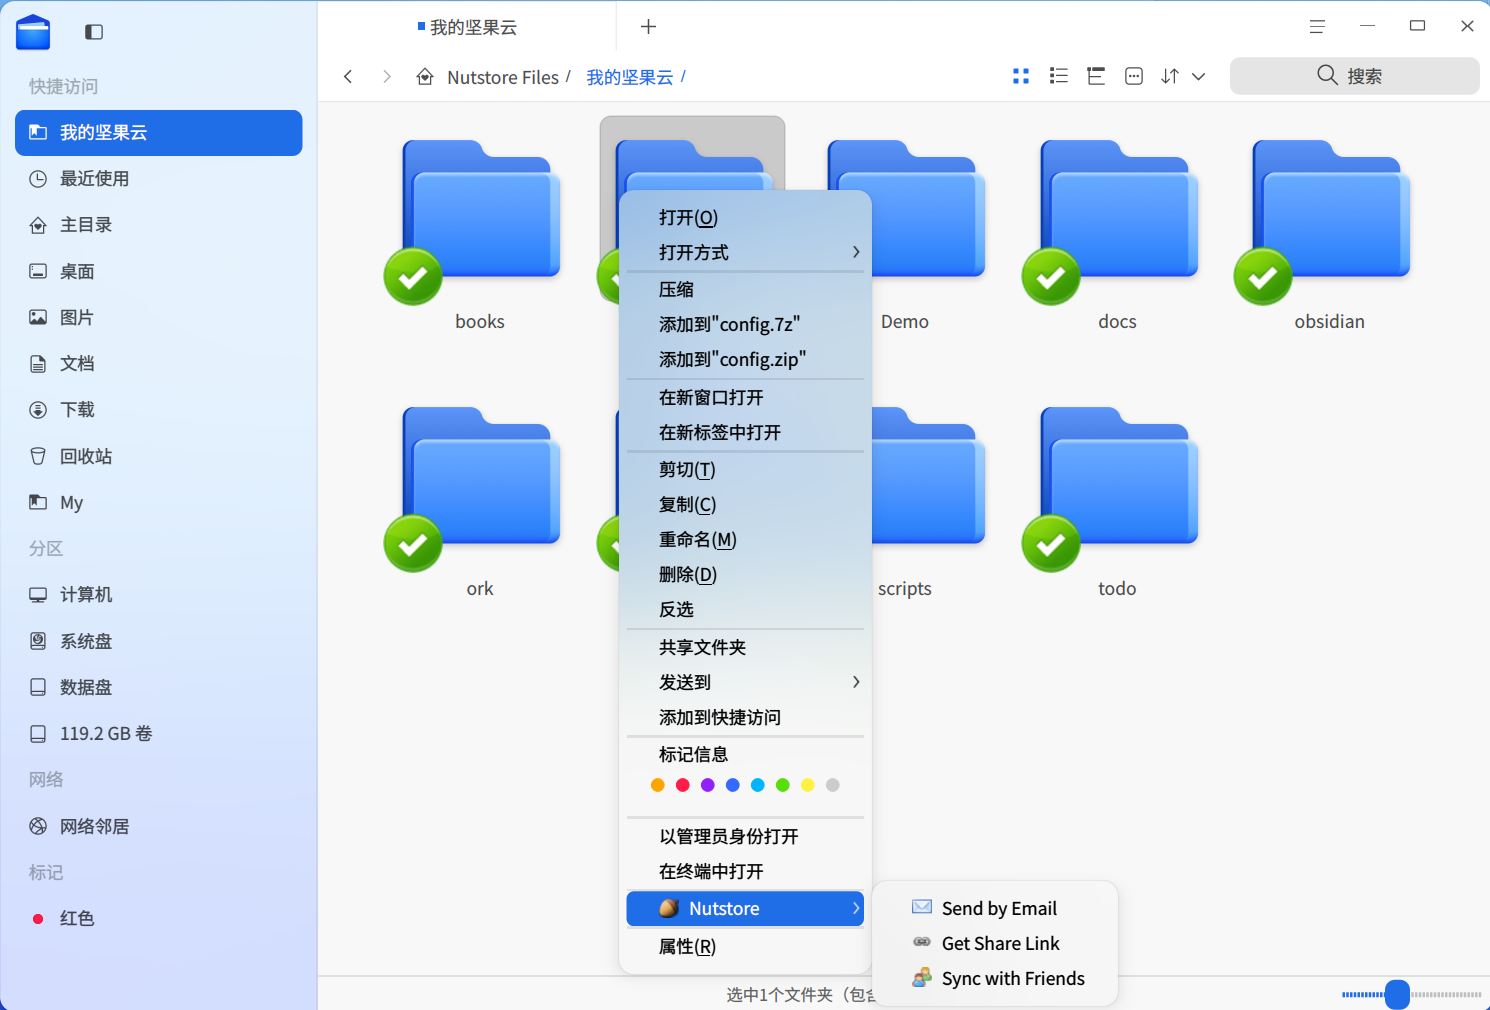
Task: Click the icon size zoom slider handle
Action: 1397,994
